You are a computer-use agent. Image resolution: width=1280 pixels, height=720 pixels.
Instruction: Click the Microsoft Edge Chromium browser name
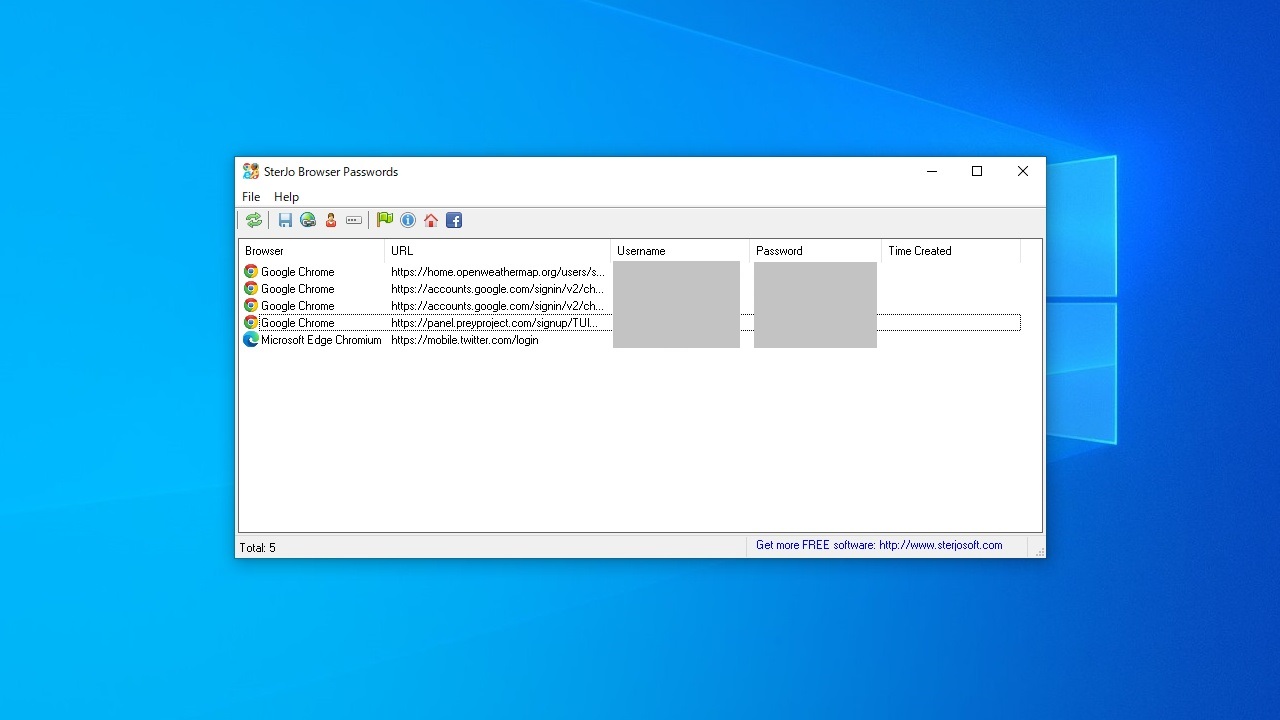321,340
